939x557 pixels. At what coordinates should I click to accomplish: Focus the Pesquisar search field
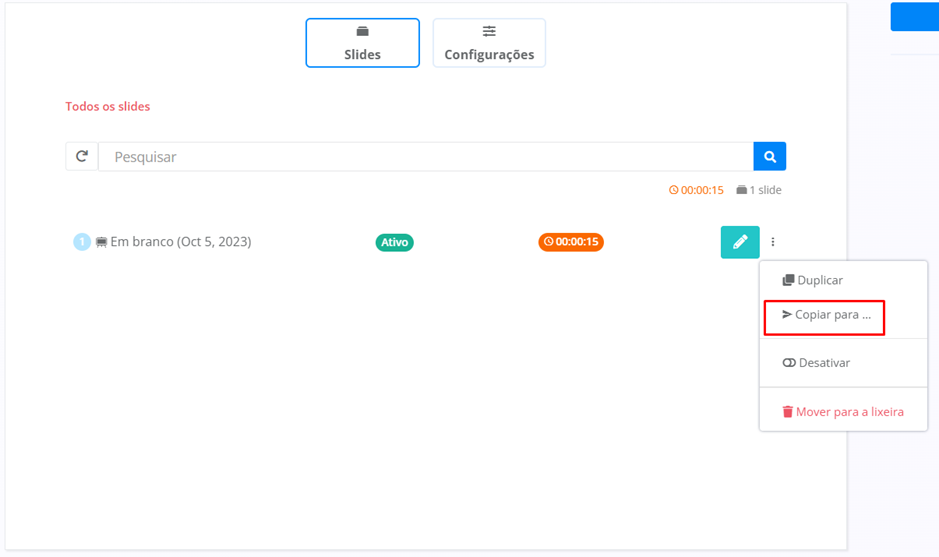[425, 157]
